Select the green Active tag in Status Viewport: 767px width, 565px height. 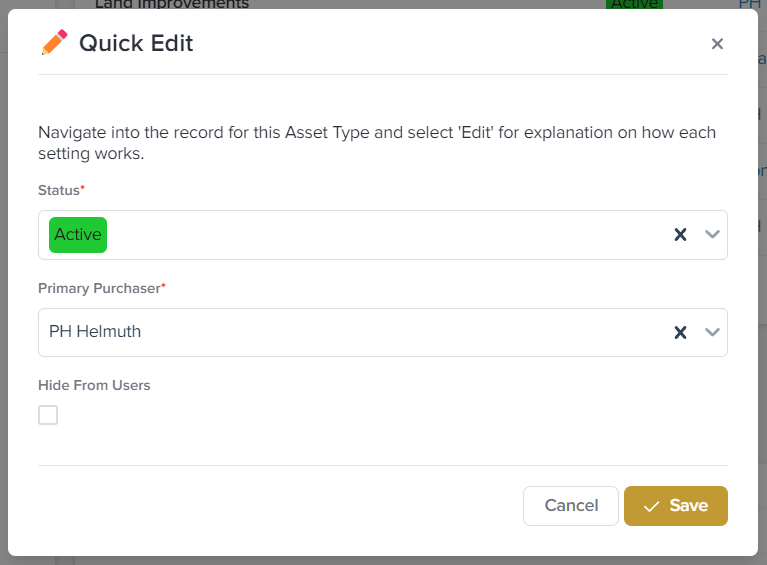click(x=78, y=235)
